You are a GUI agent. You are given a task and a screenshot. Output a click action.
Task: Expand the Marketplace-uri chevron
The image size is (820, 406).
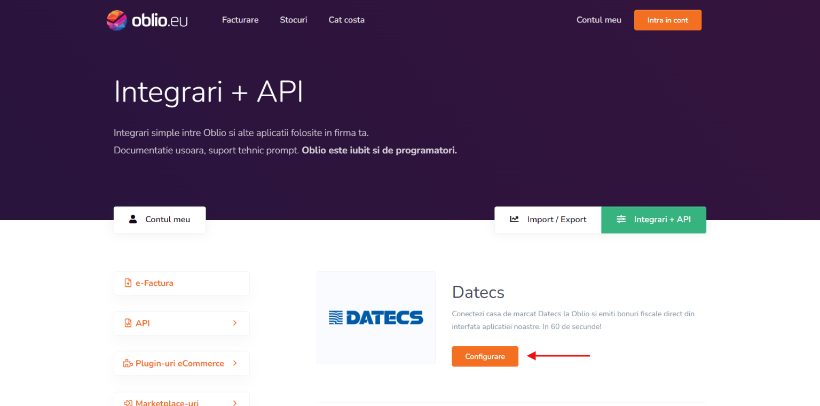(x=235, y=403)
